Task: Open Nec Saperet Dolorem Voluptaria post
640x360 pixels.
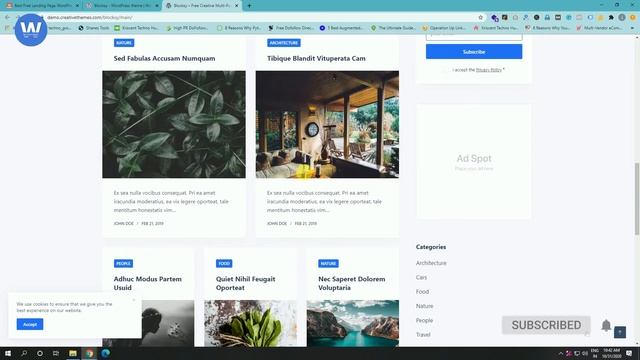Action: pyautogui.click(x=351, y=283)
